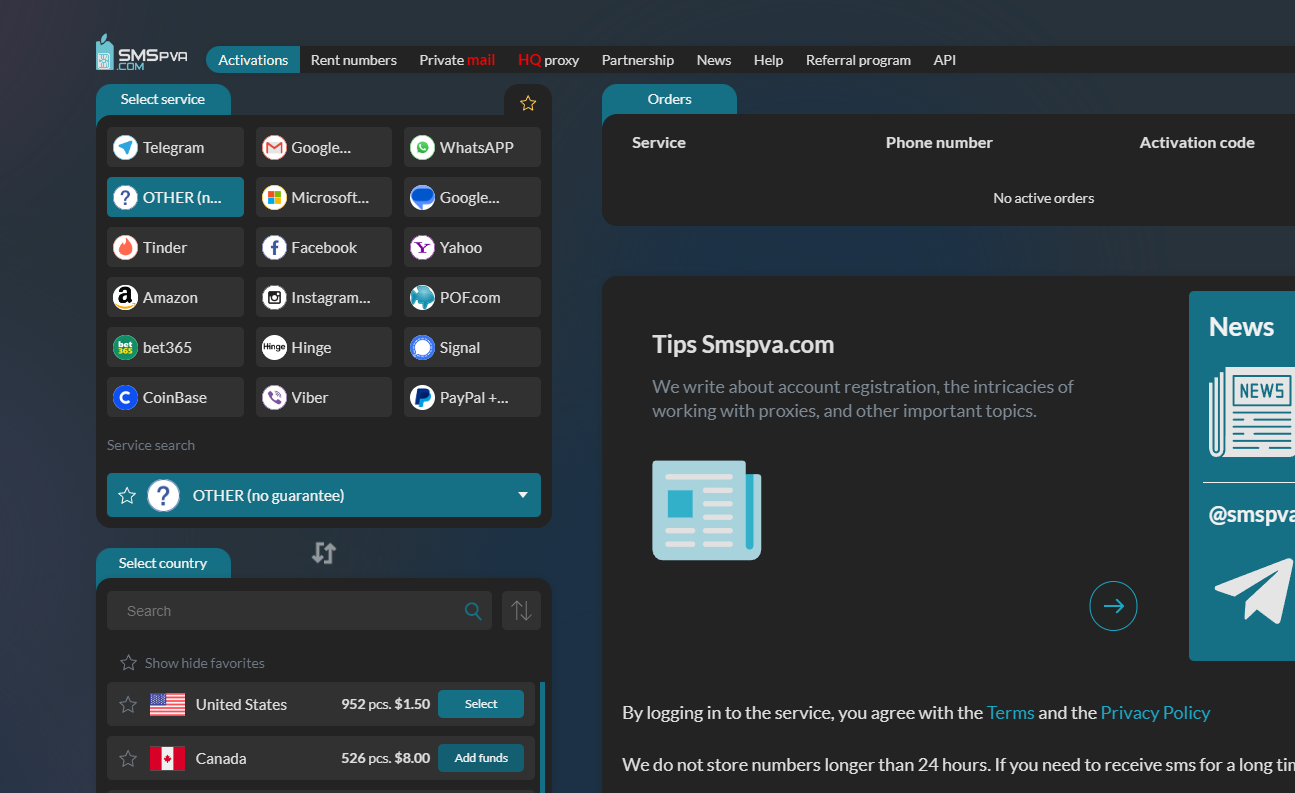Choose the Google Messages tile with the blue bubble icon
The height and width of the screenshot is (793, 1295).
(x=472, y=197)
